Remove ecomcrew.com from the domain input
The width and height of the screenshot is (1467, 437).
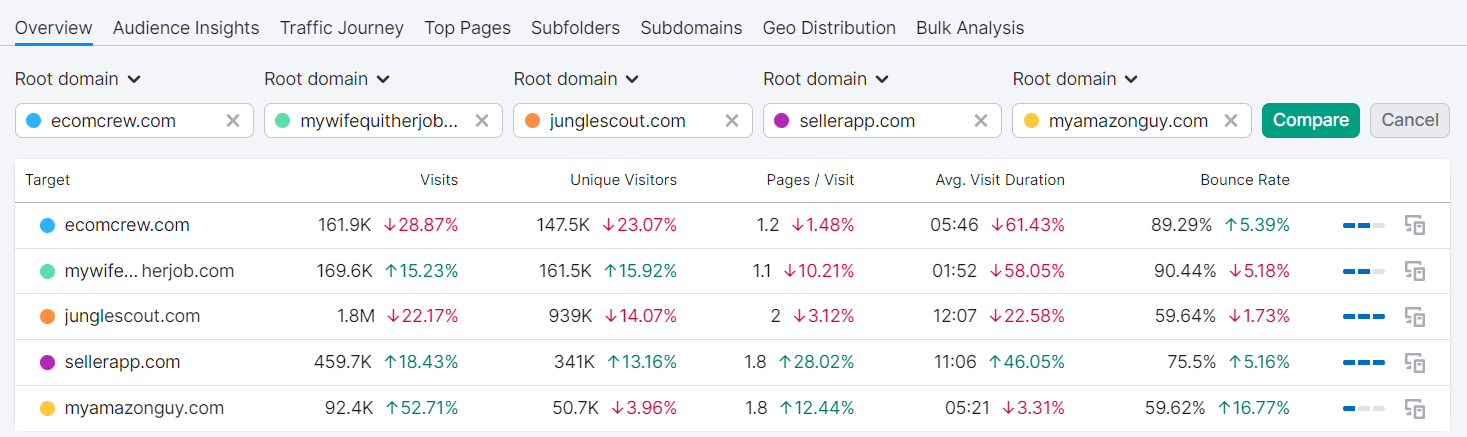233,121
